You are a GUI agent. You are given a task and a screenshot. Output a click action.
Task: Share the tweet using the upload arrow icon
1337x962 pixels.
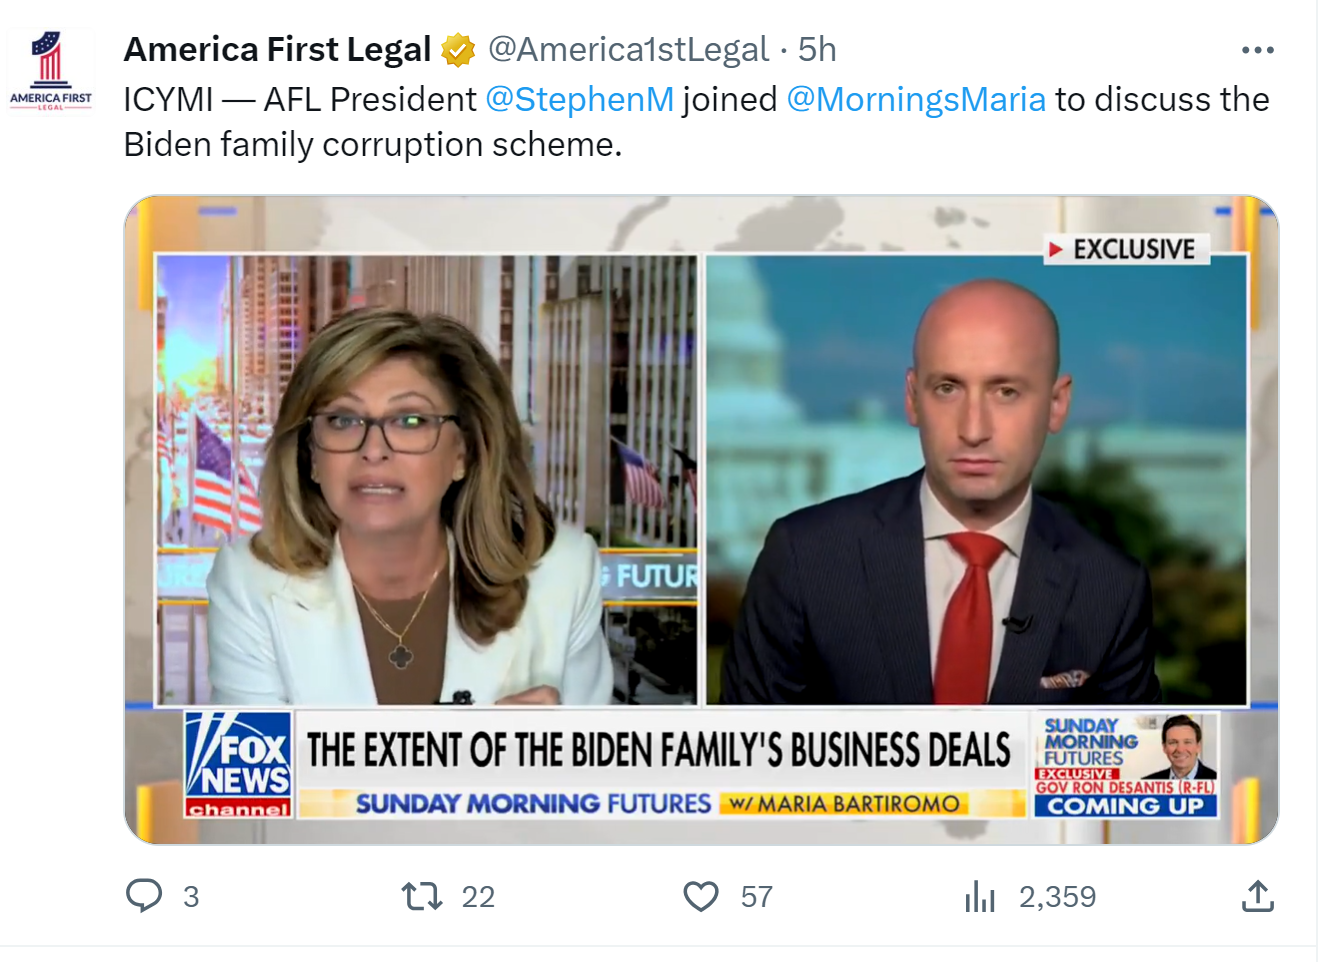click(x=1257, y=896)
